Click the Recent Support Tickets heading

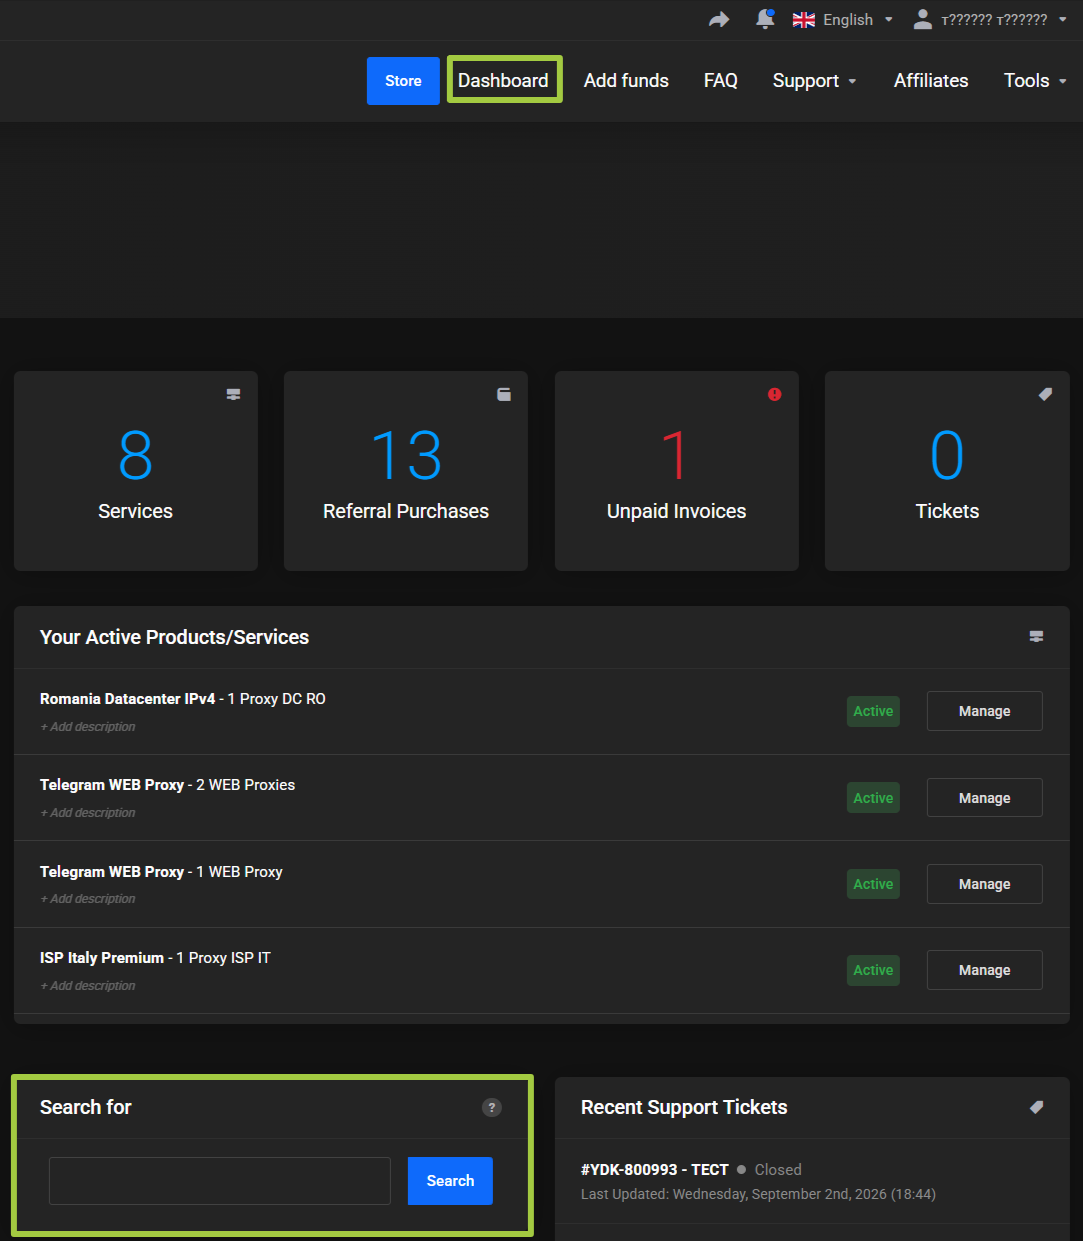pos(684,1107)
